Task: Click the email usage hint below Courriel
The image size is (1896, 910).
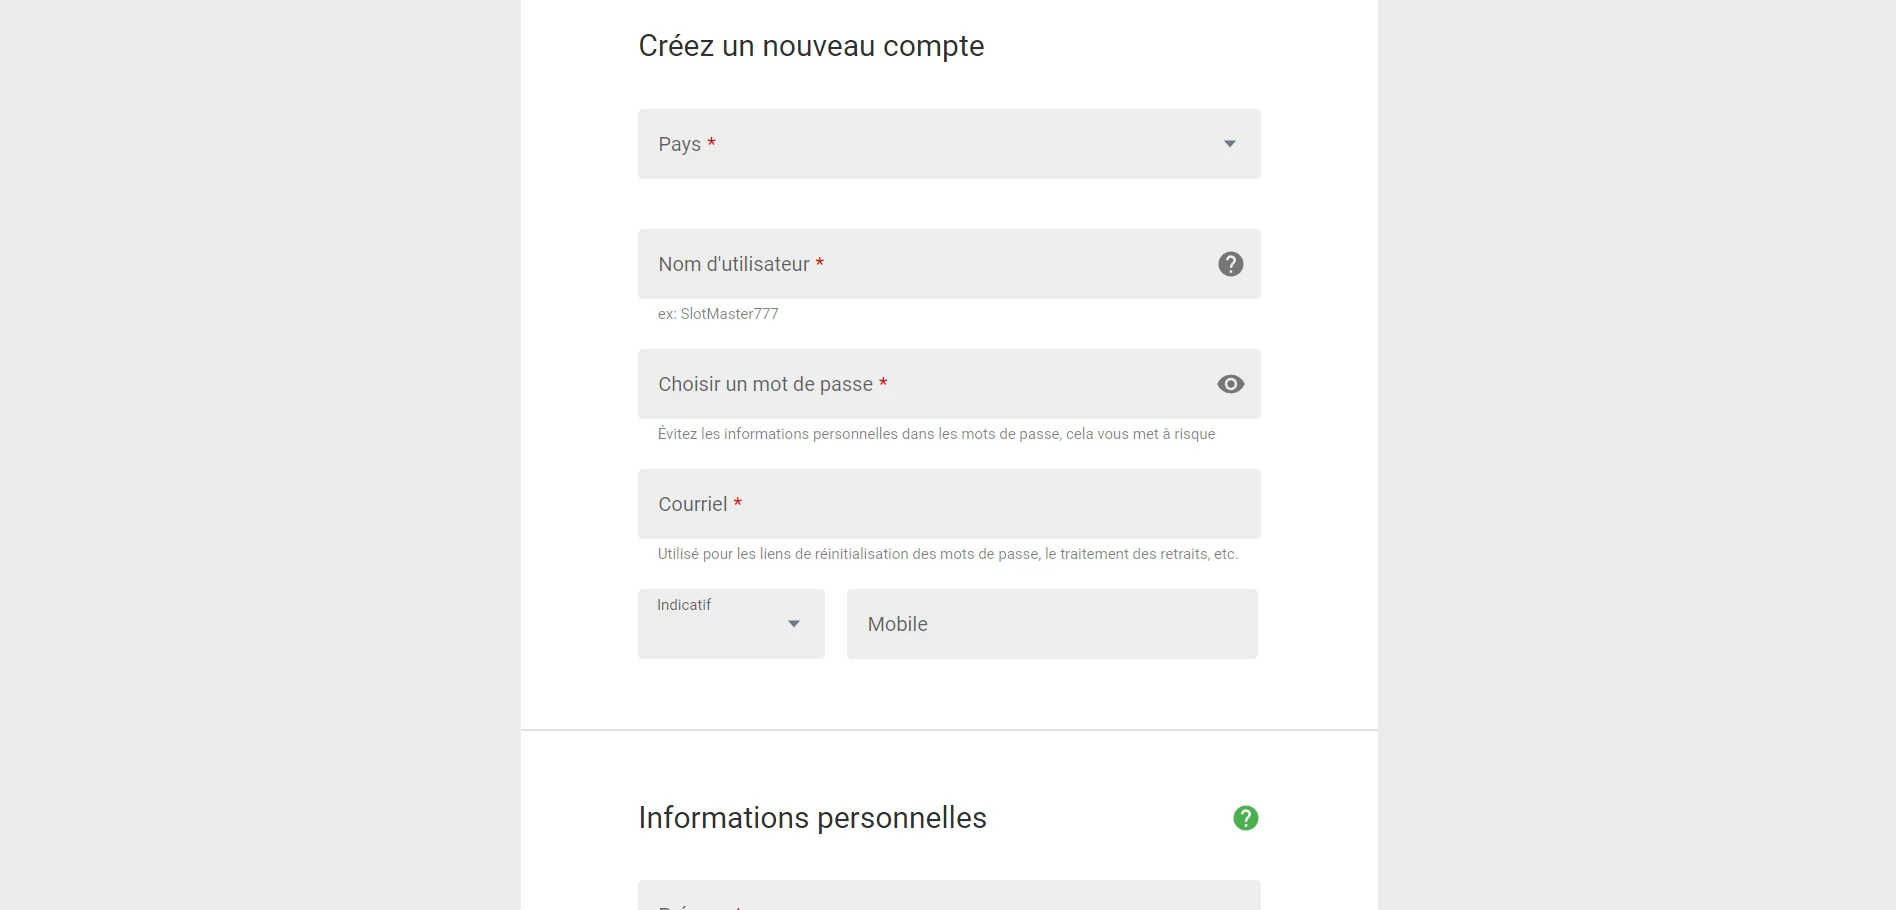Action: pyautogui.click(x=948, y=554)
